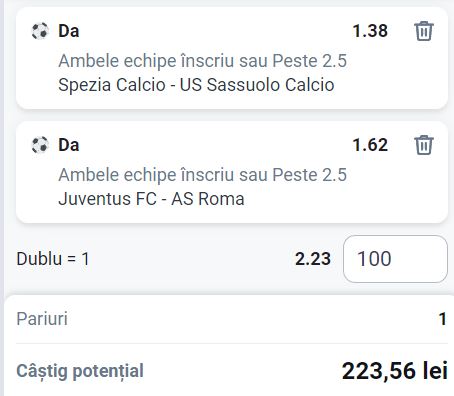Click the potential win amount 223,56 lei

[x=395, y=371]
